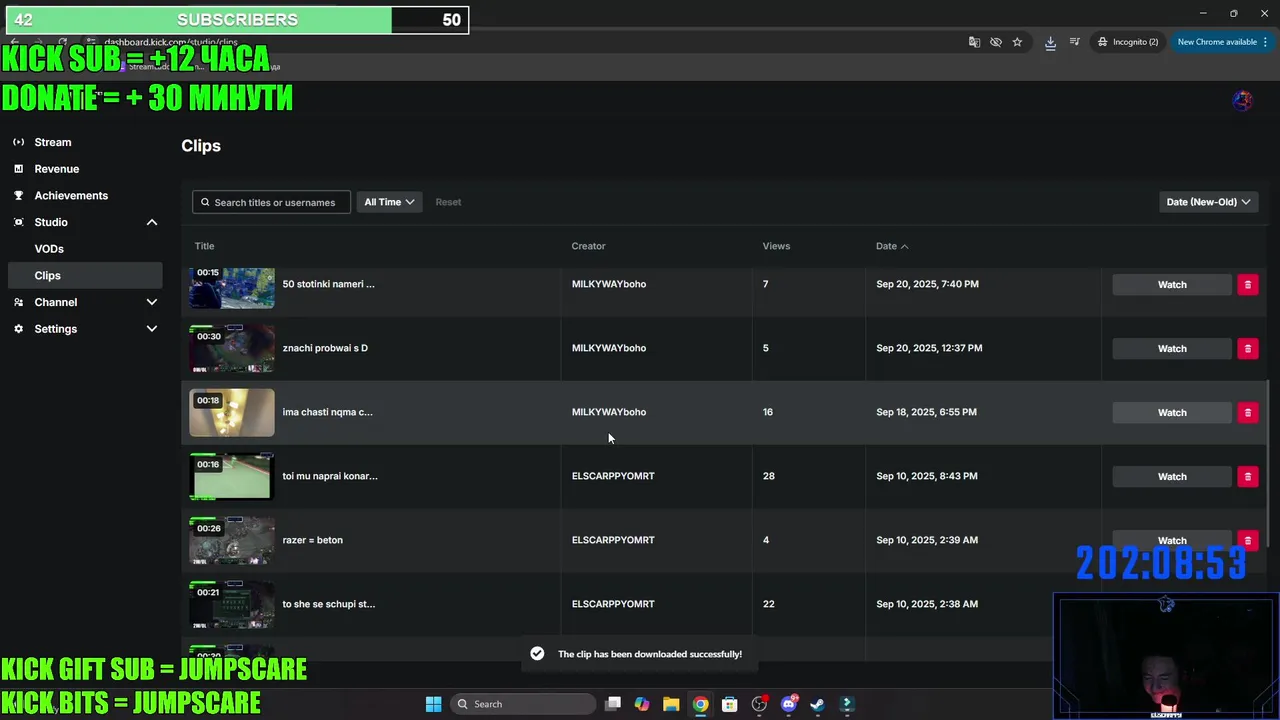Open the Date (New-Old) sort dropdown
The height and width of the screenshot is (720, 1280).
[1208, 202]
